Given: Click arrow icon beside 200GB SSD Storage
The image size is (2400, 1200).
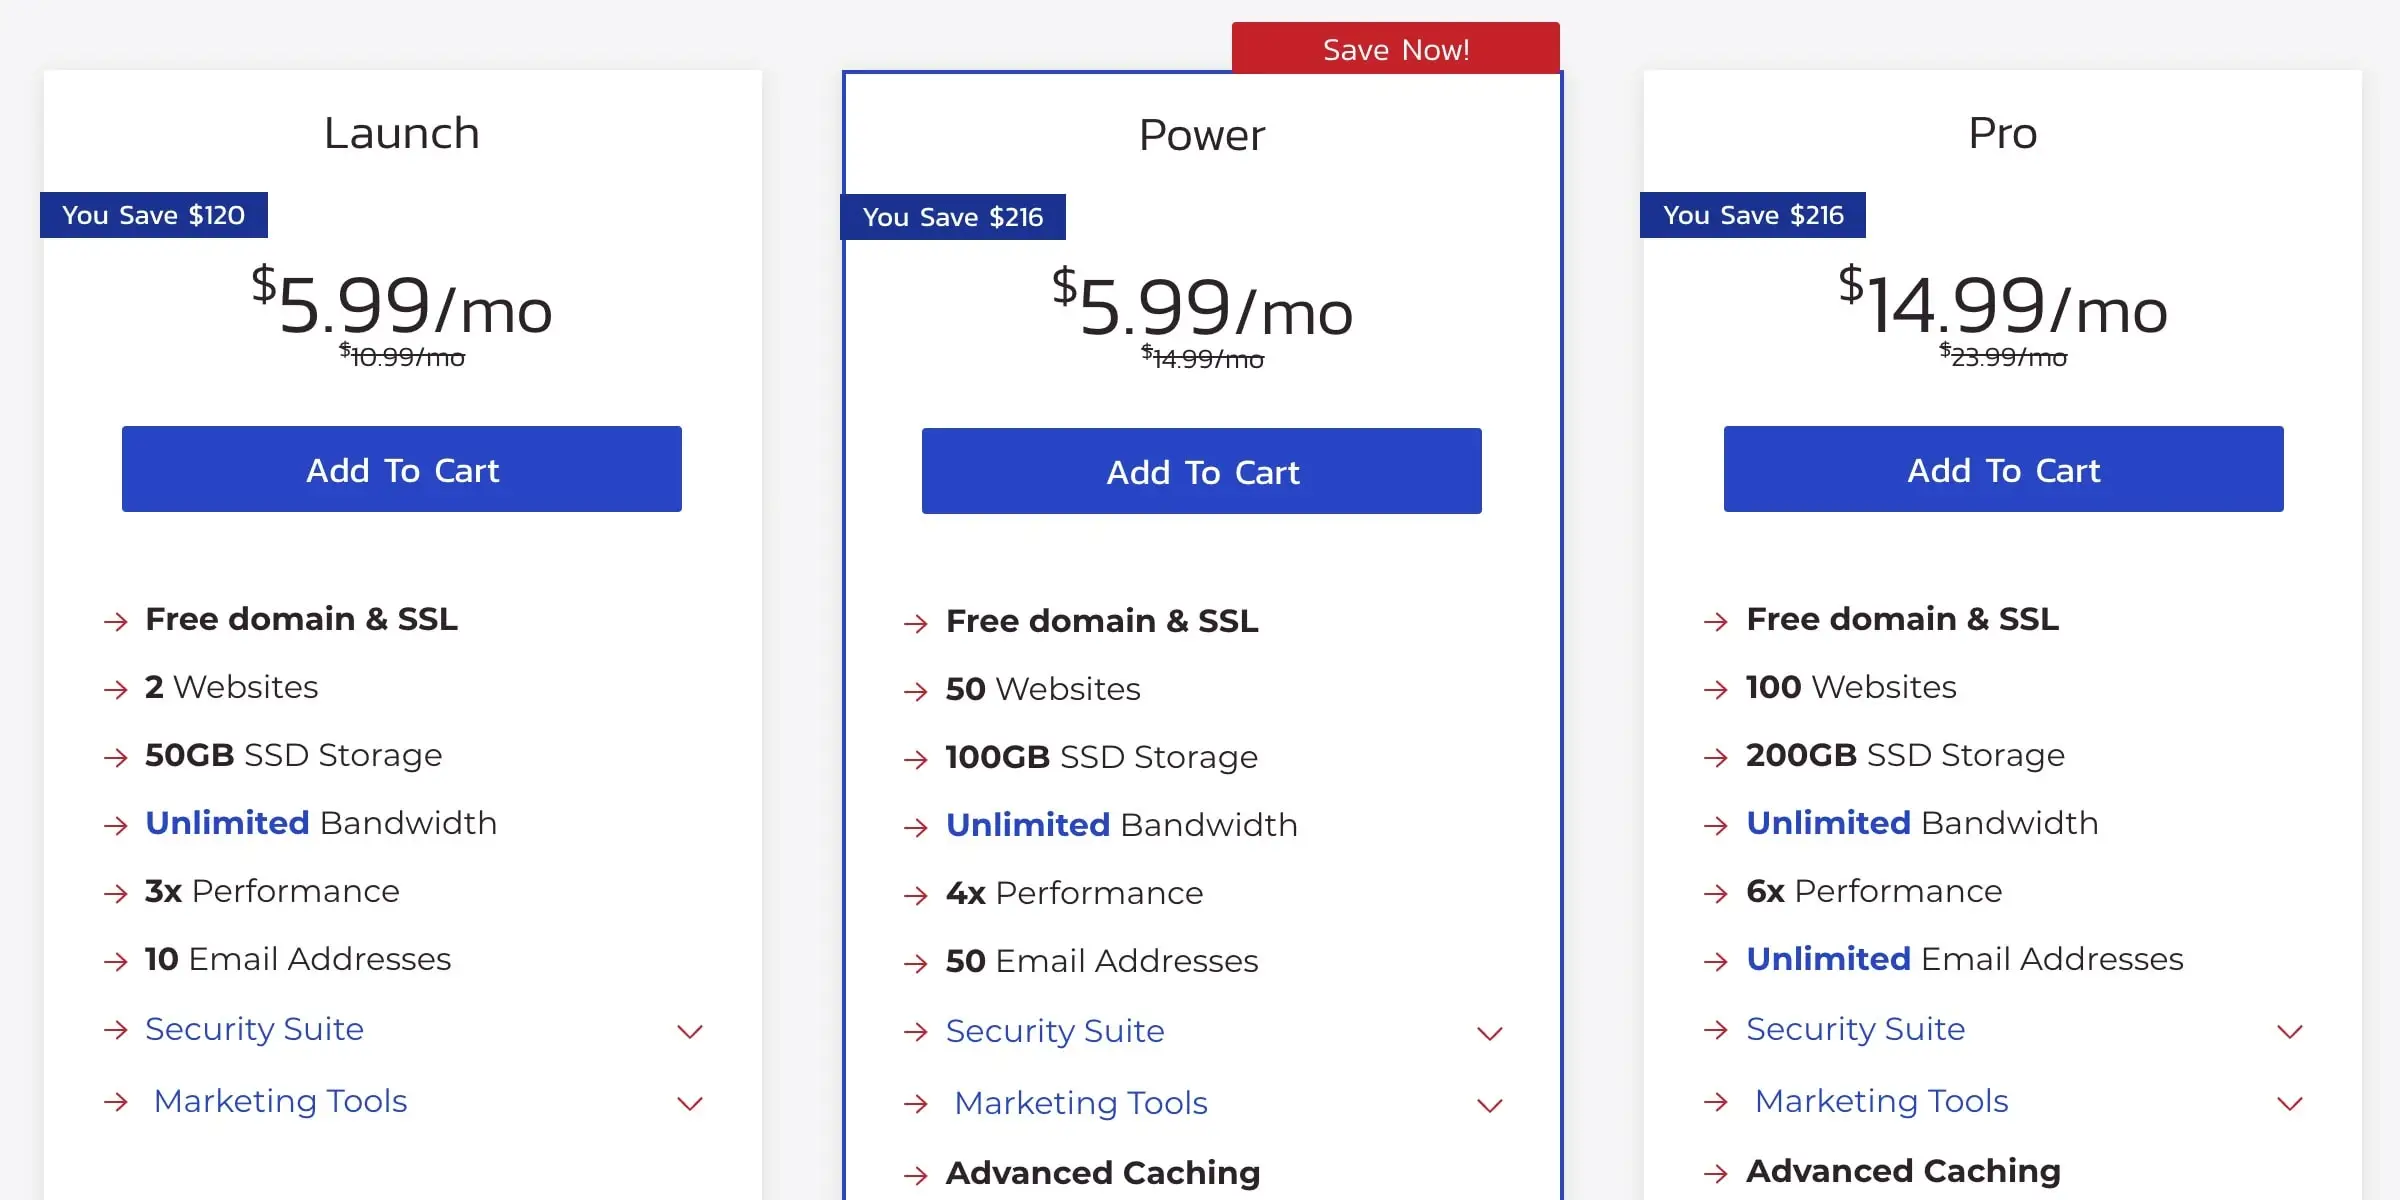Looking at the screenshot, I should click(1716, 757).
